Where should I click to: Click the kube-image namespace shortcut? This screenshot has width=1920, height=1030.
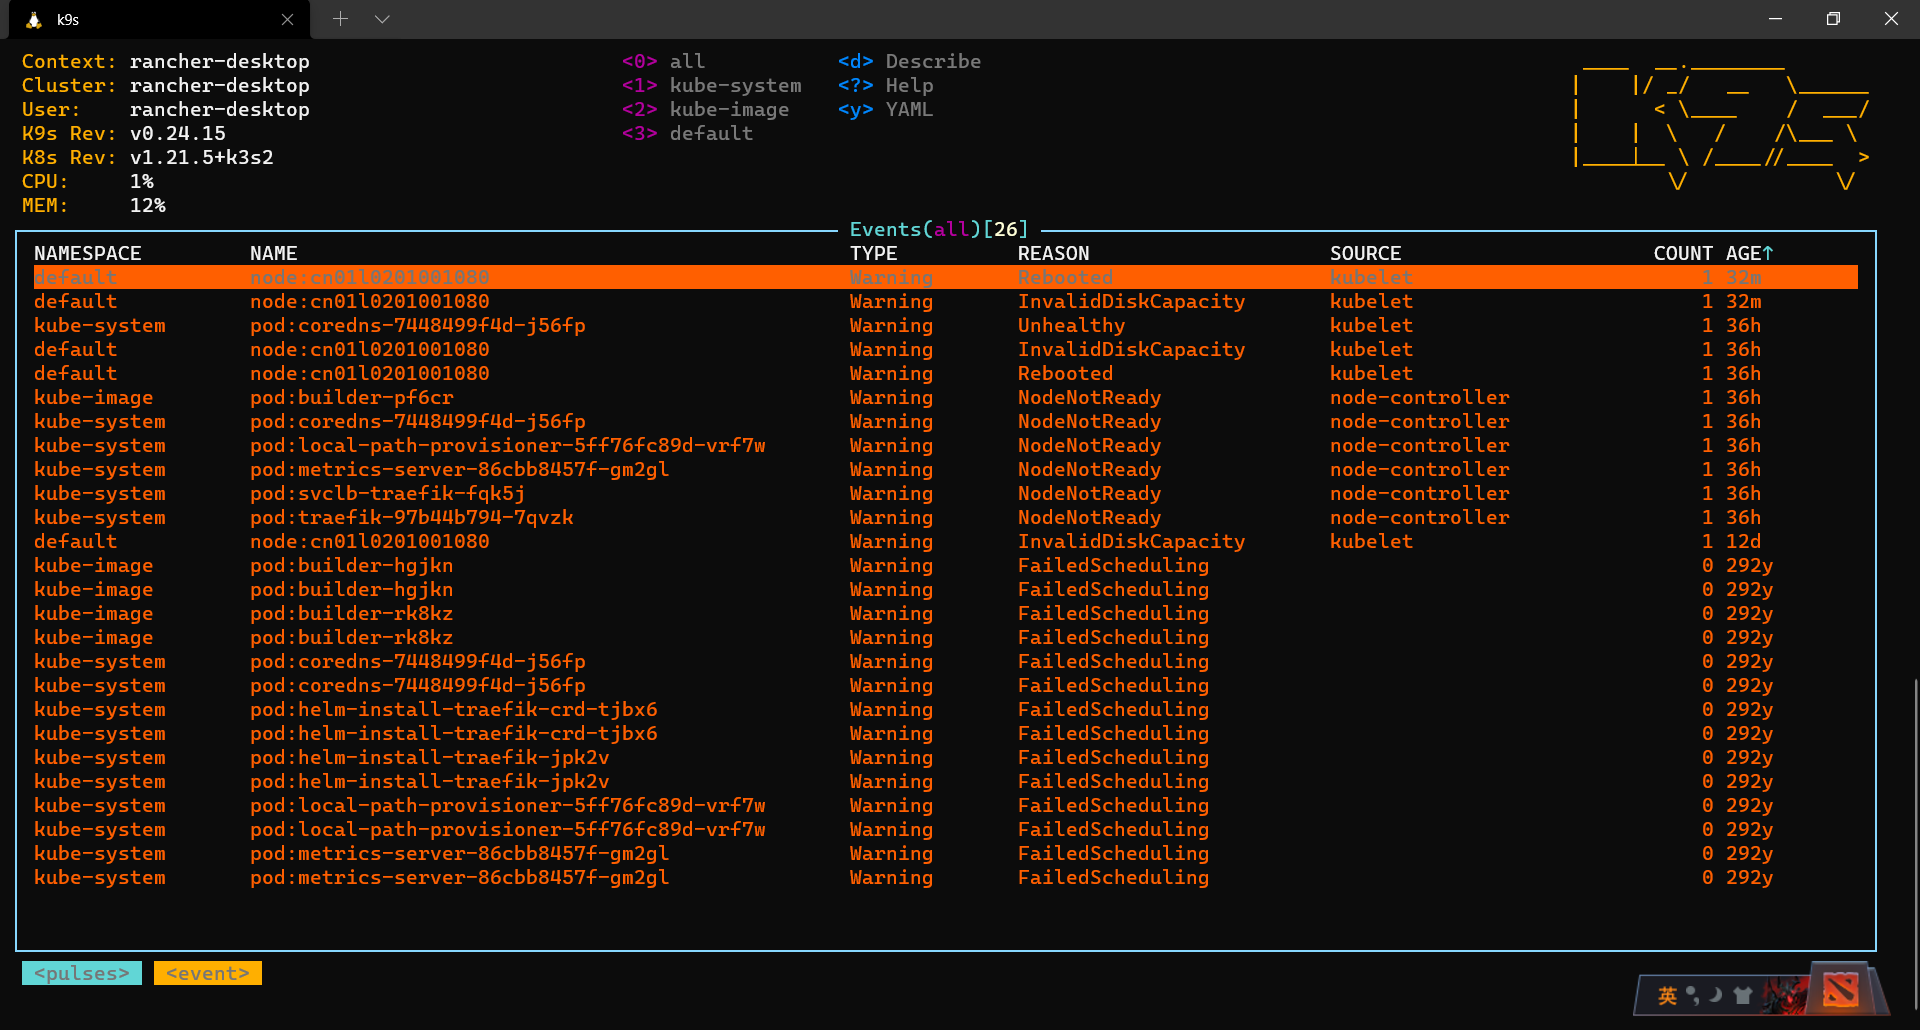[x=706, y=109]
